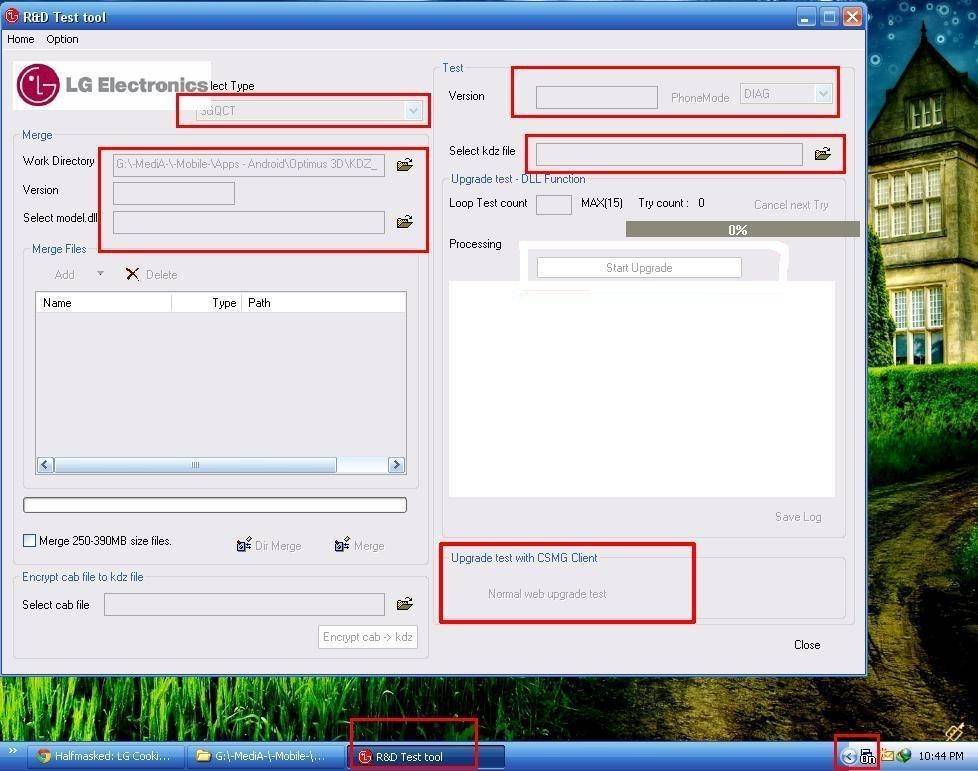This screenshot has height=771, width=978.
Task: Click the Work Directory path field
Action: click(249, 165)
